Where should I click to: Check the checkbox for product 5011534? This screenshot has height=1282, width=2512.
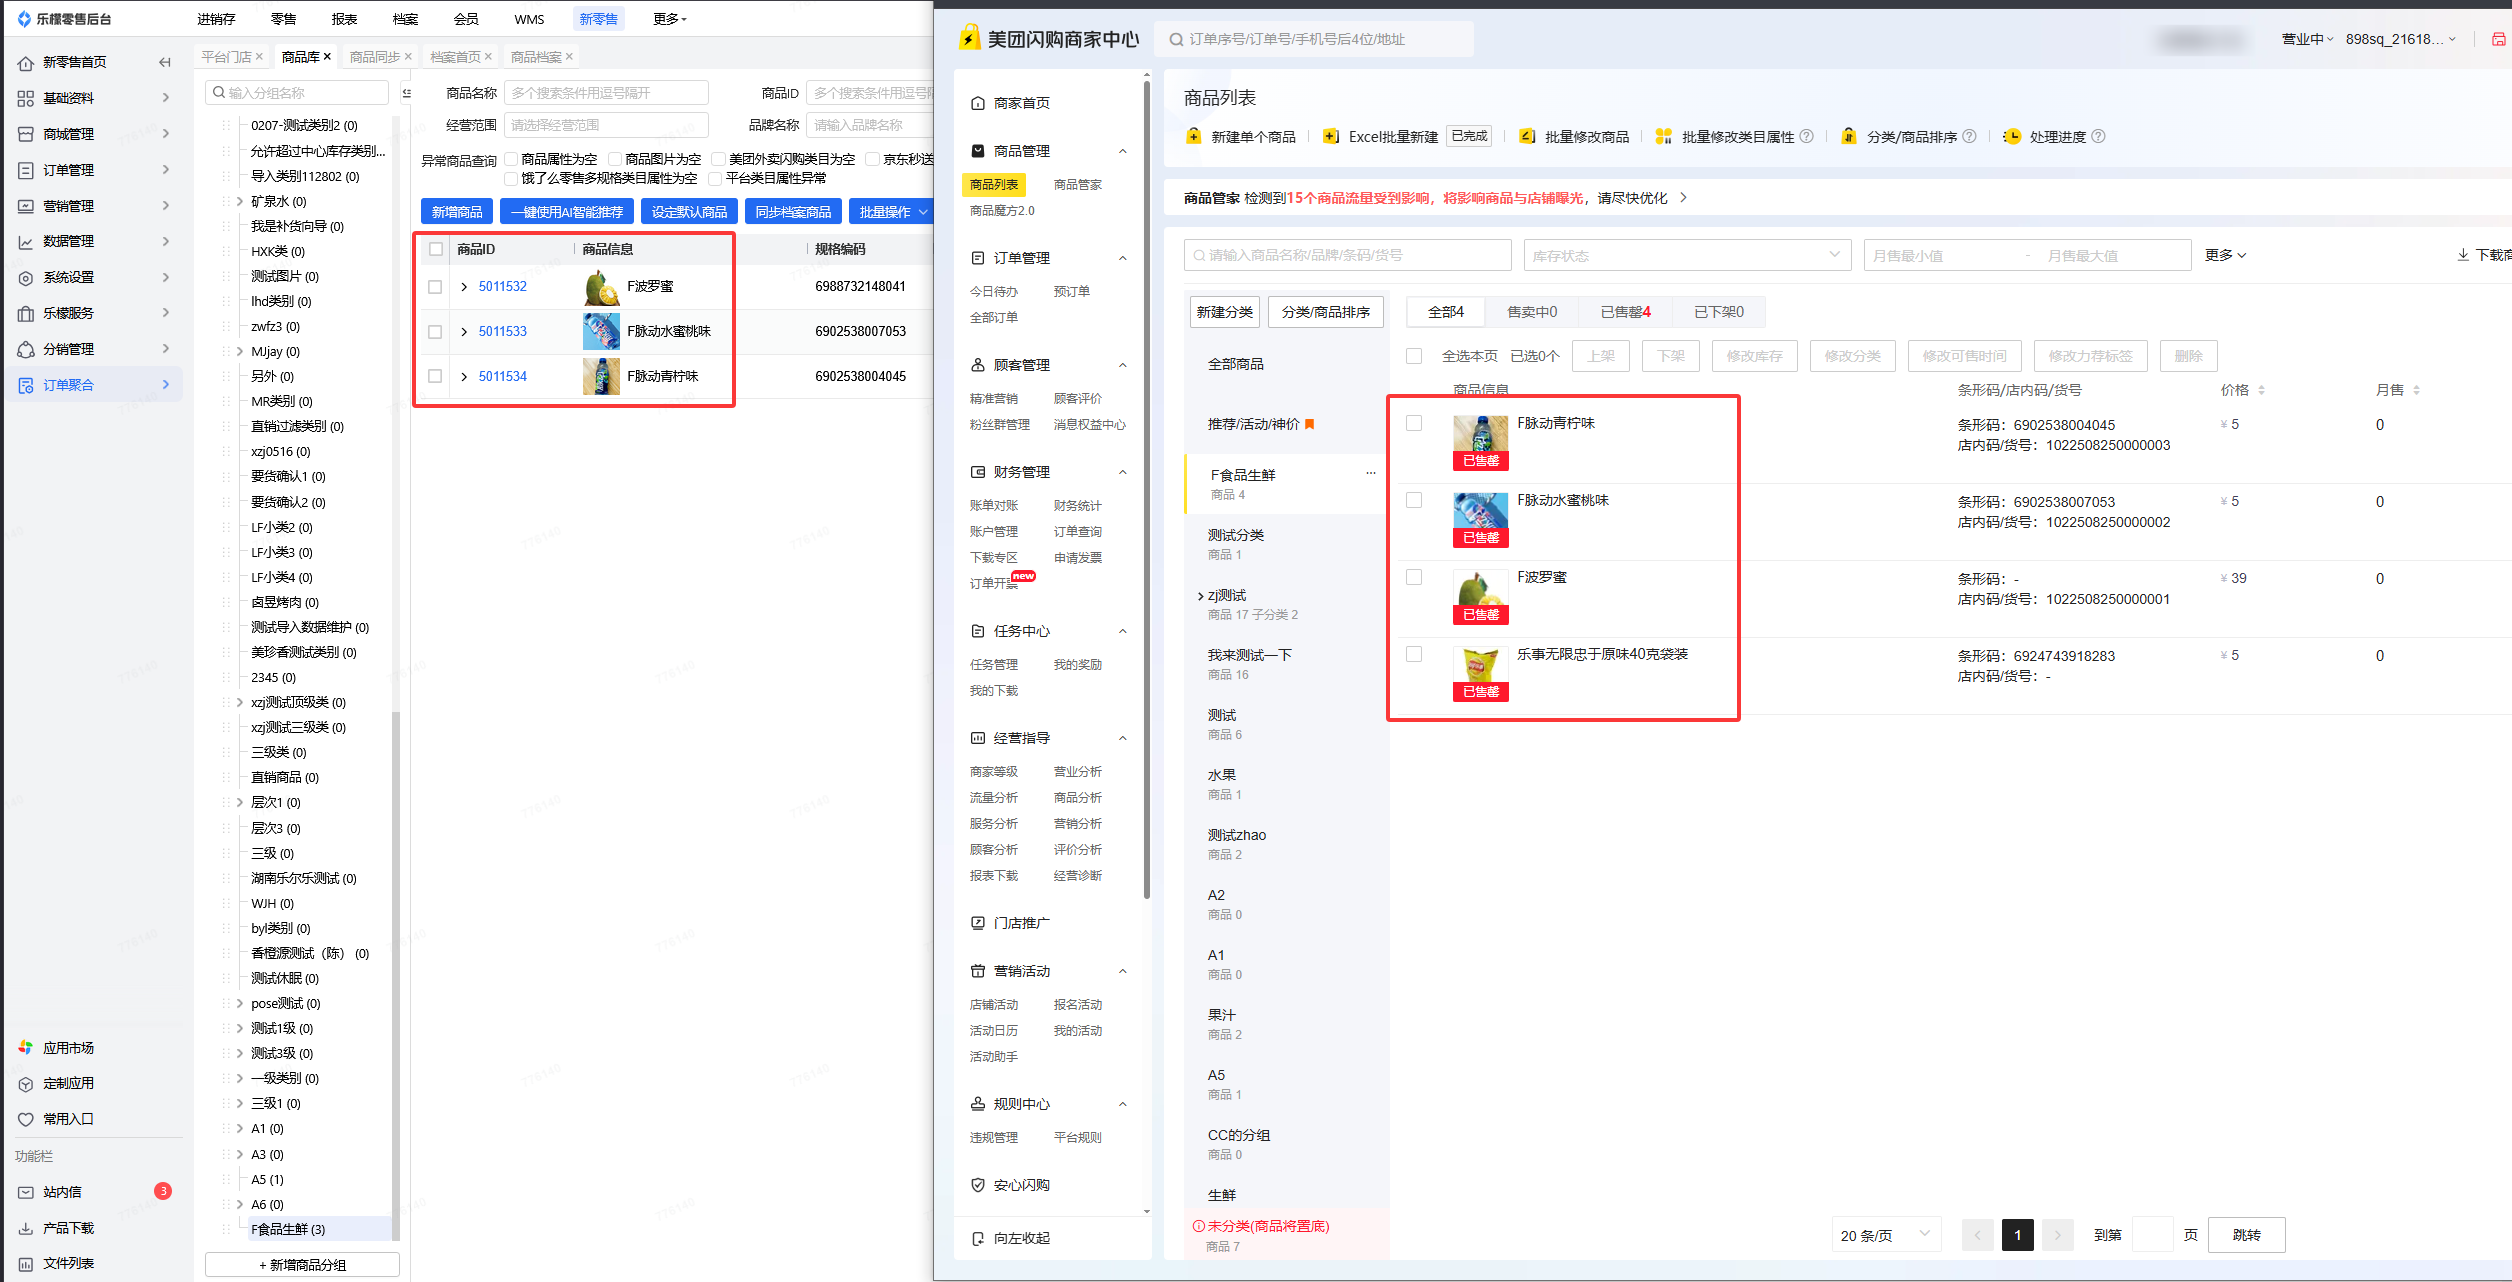click(435, 377)
